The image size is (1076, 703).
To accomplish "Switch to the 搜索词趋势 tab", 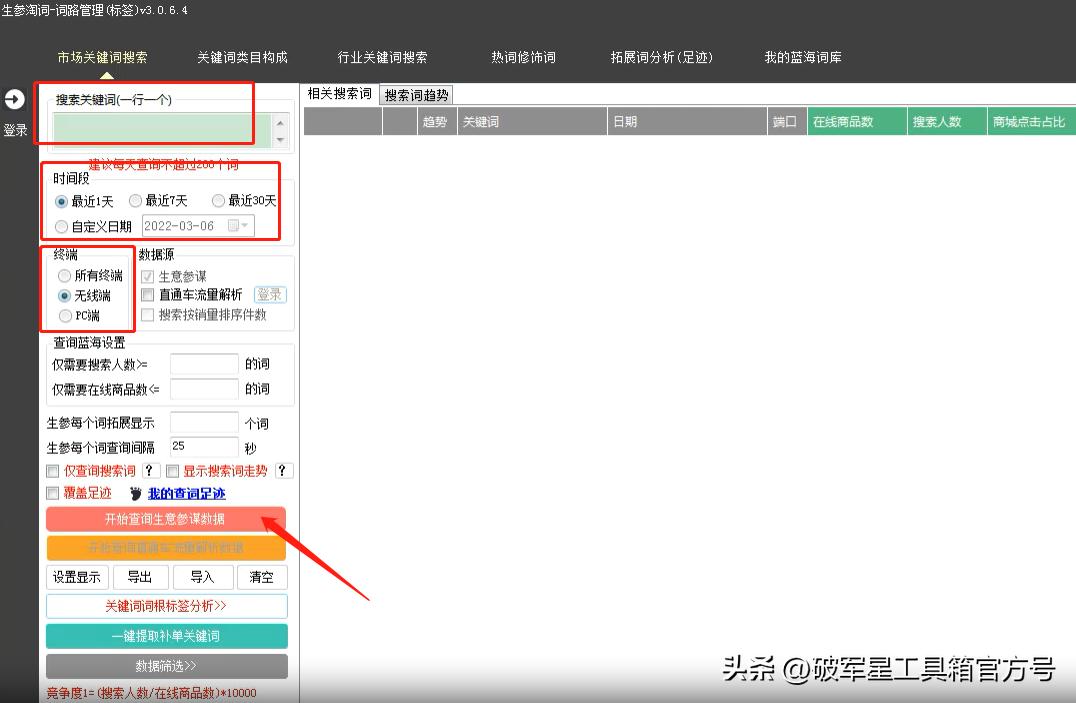I will (x=415, y=94).
